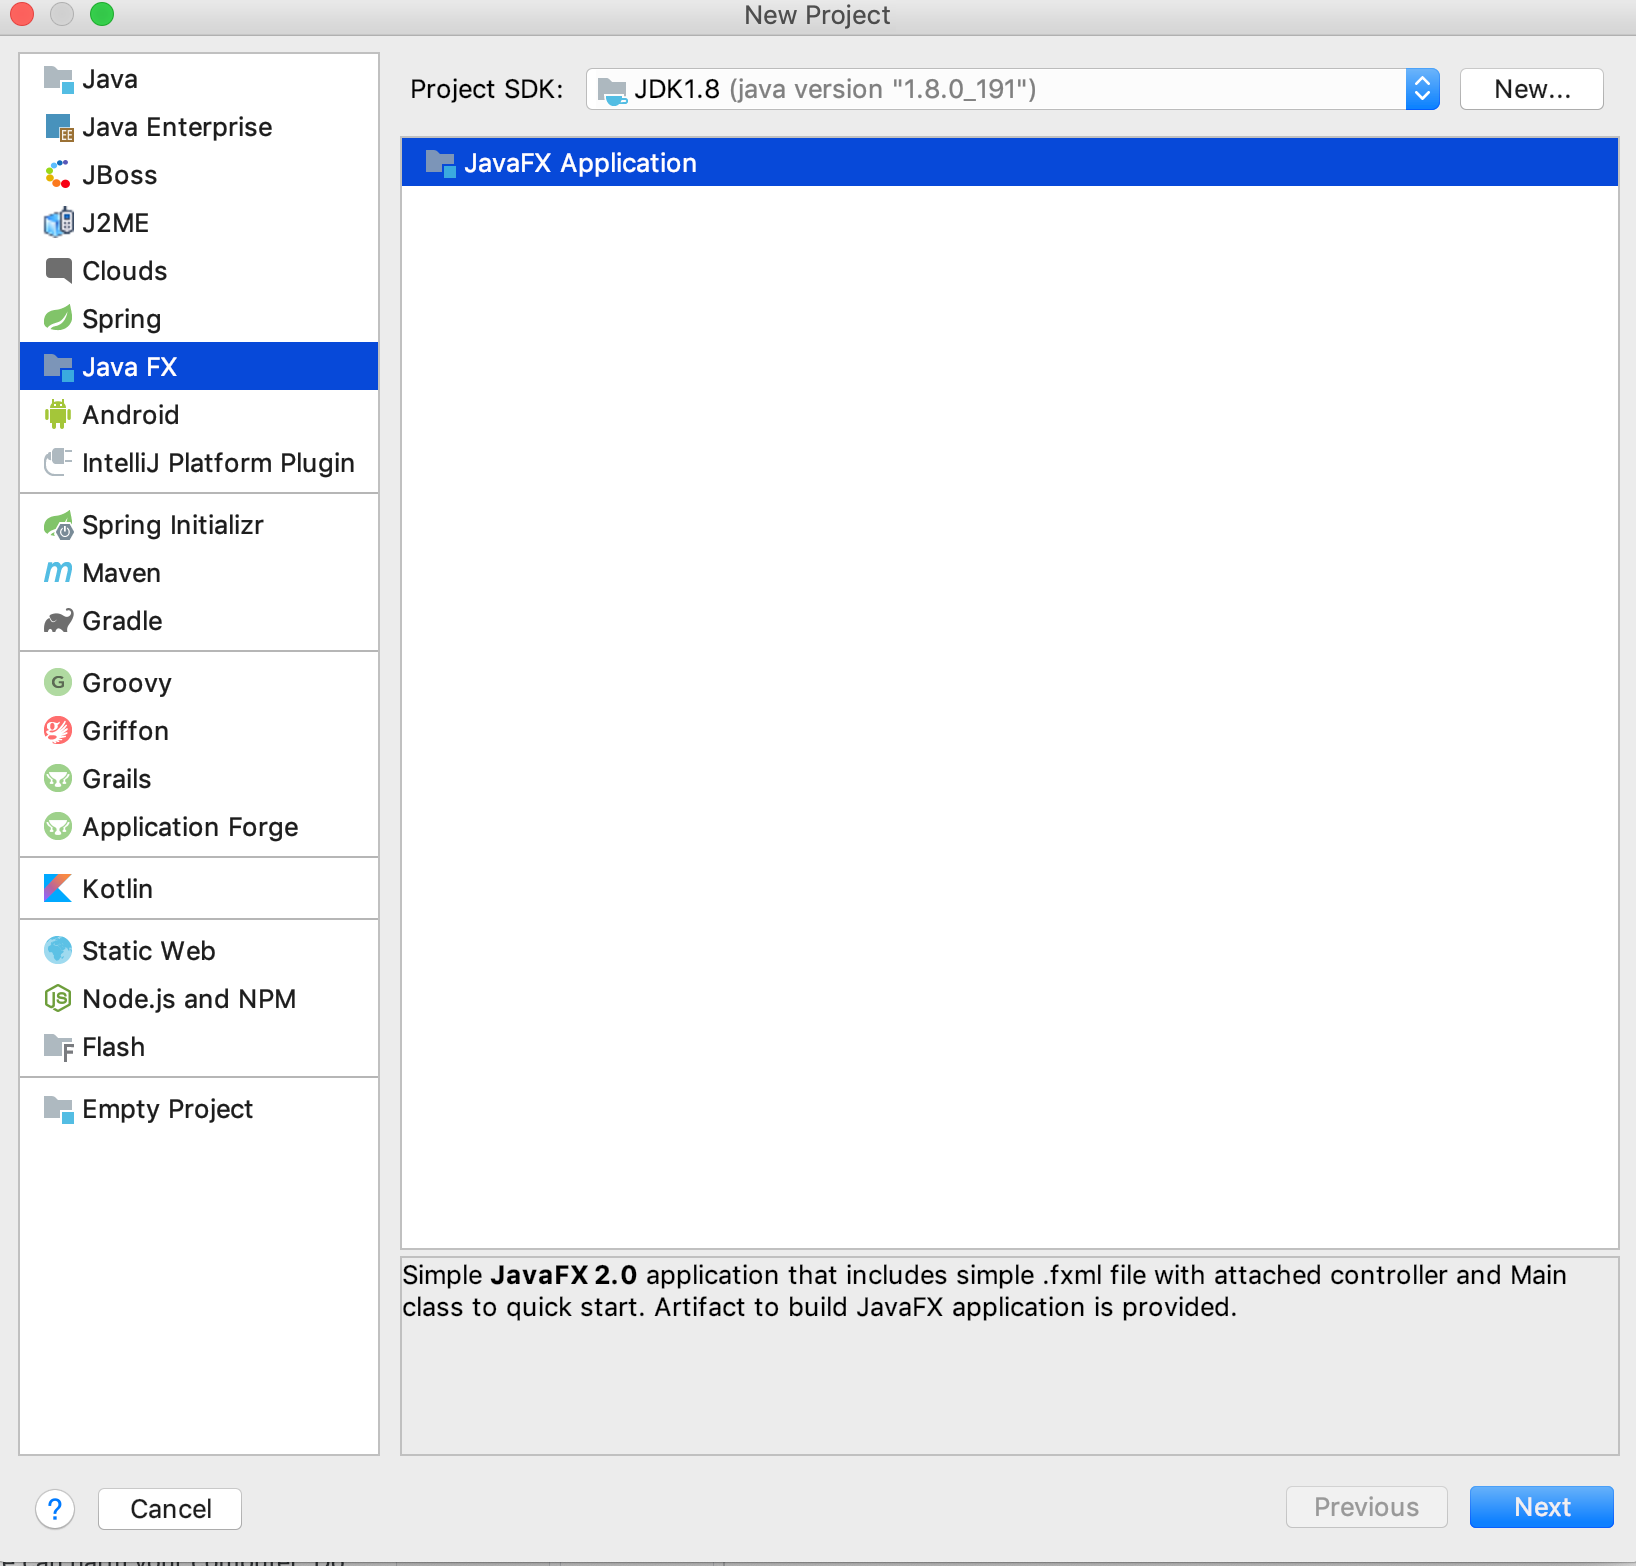Viewport: 1636px width, 1566px height.
Task: Choose 'Gradle' project type
Action: click(x=199, y=621)
